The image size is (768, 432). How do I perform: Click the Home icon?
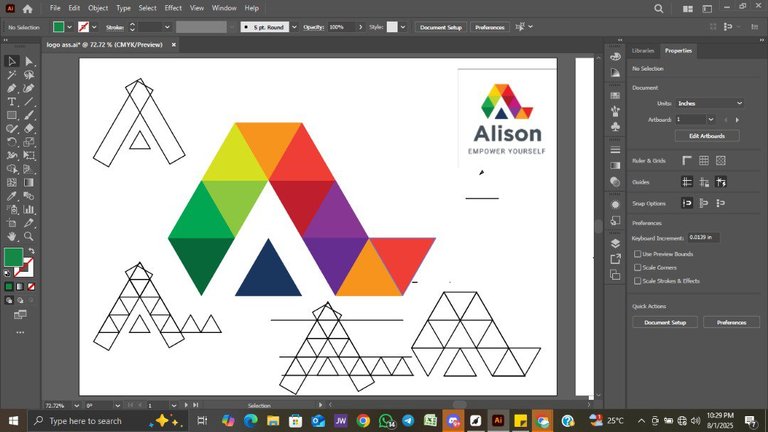(27, 8)
